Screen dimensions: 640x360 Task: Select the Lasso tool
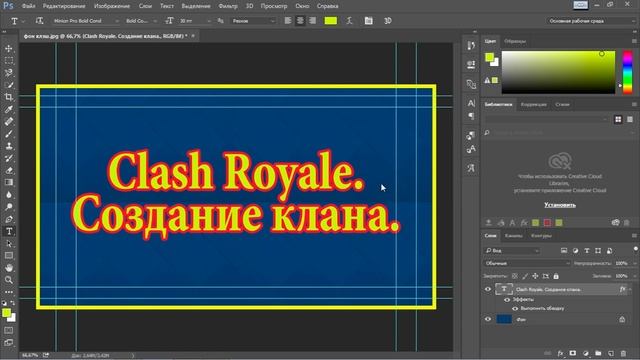(9, 73)
